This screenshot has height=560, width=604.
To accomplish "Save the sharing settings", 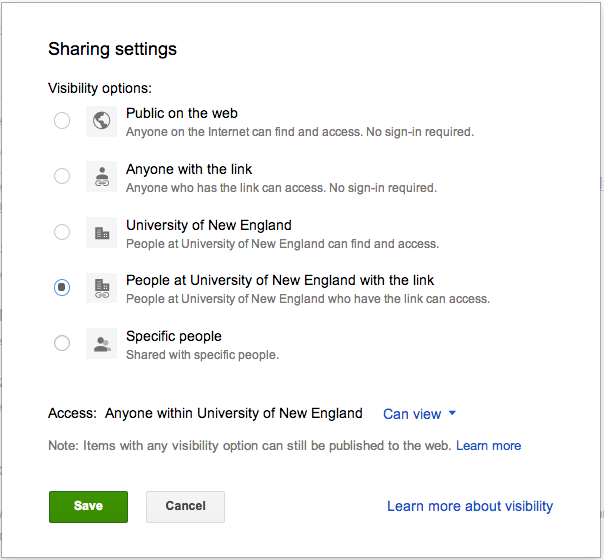I will click(x=88, y=506).
